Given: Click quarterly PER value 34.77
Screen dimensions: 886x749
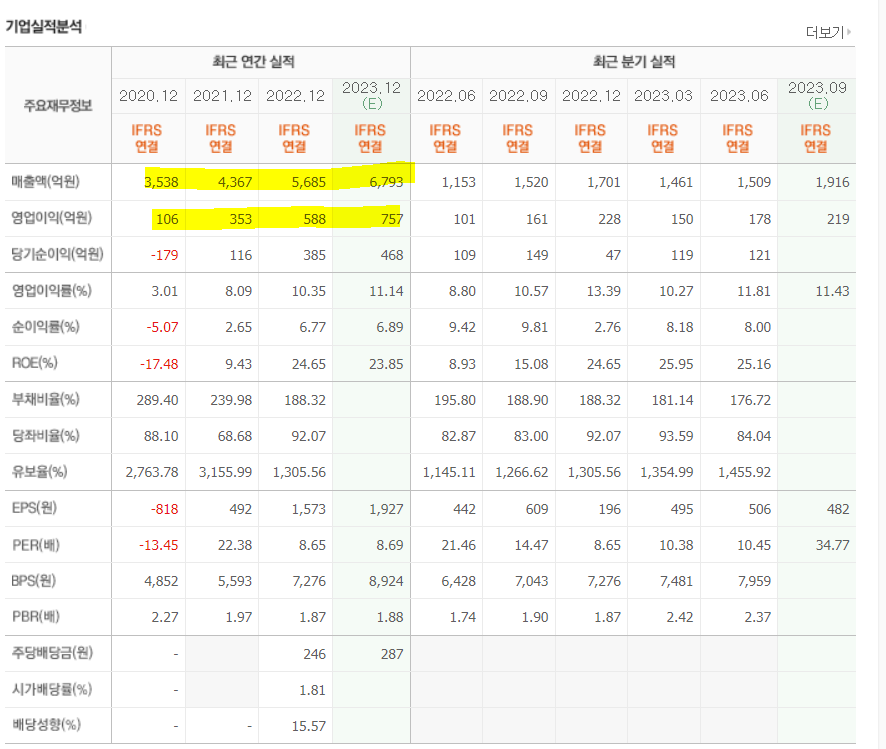Looking at the screenshot, I should coord(832,546).
